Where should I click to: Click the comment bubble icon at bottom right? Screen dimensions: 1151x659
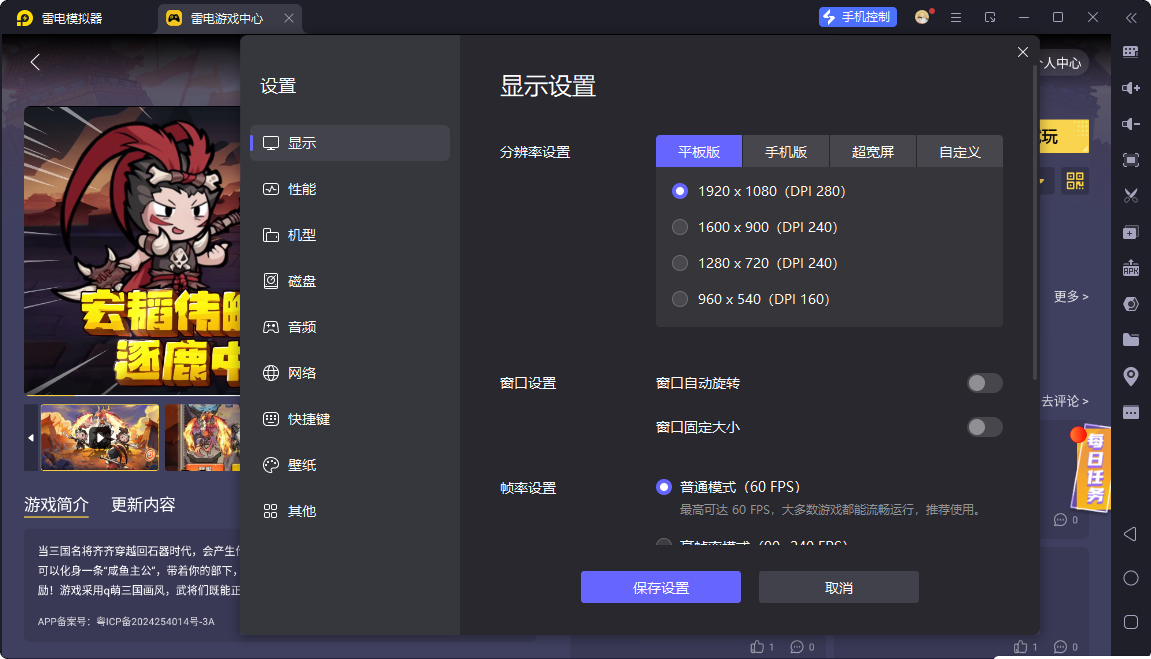click(1060, 647)
